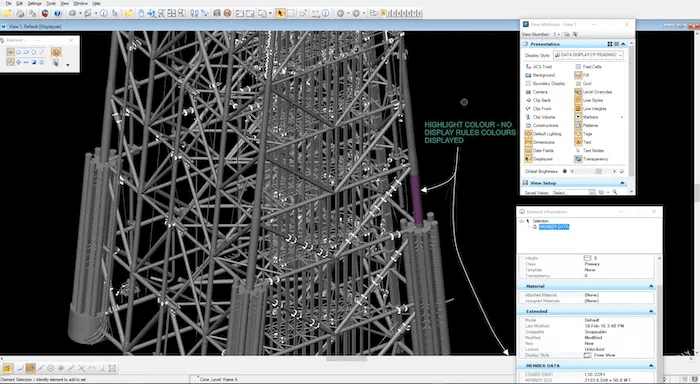Click the view group number 2 button

point(389,13)
